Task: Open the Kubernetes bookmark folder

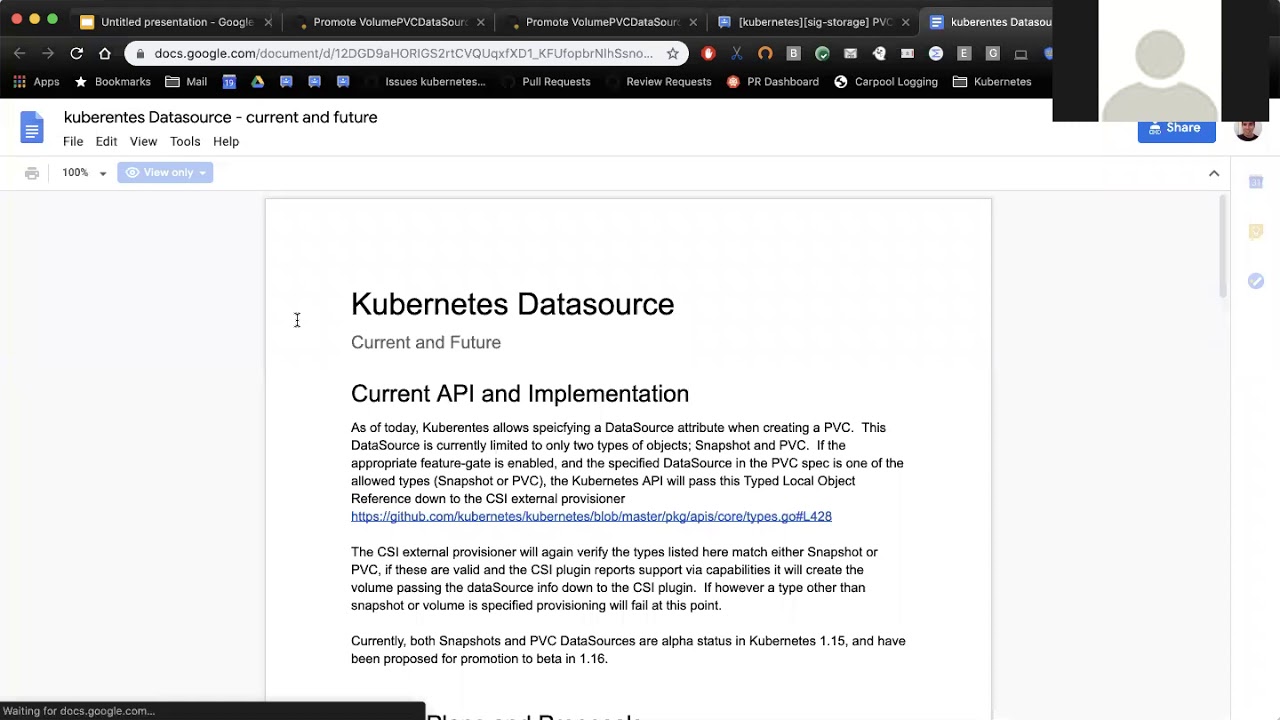Action: point(992,82)
